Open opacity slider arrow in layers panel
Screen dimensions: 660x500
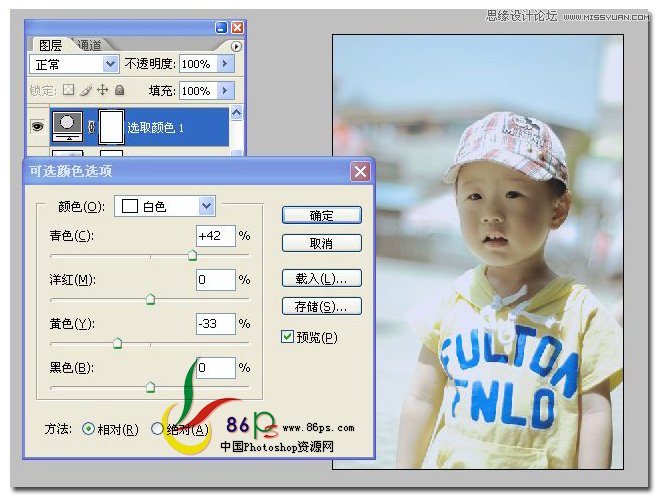point(225,64)
